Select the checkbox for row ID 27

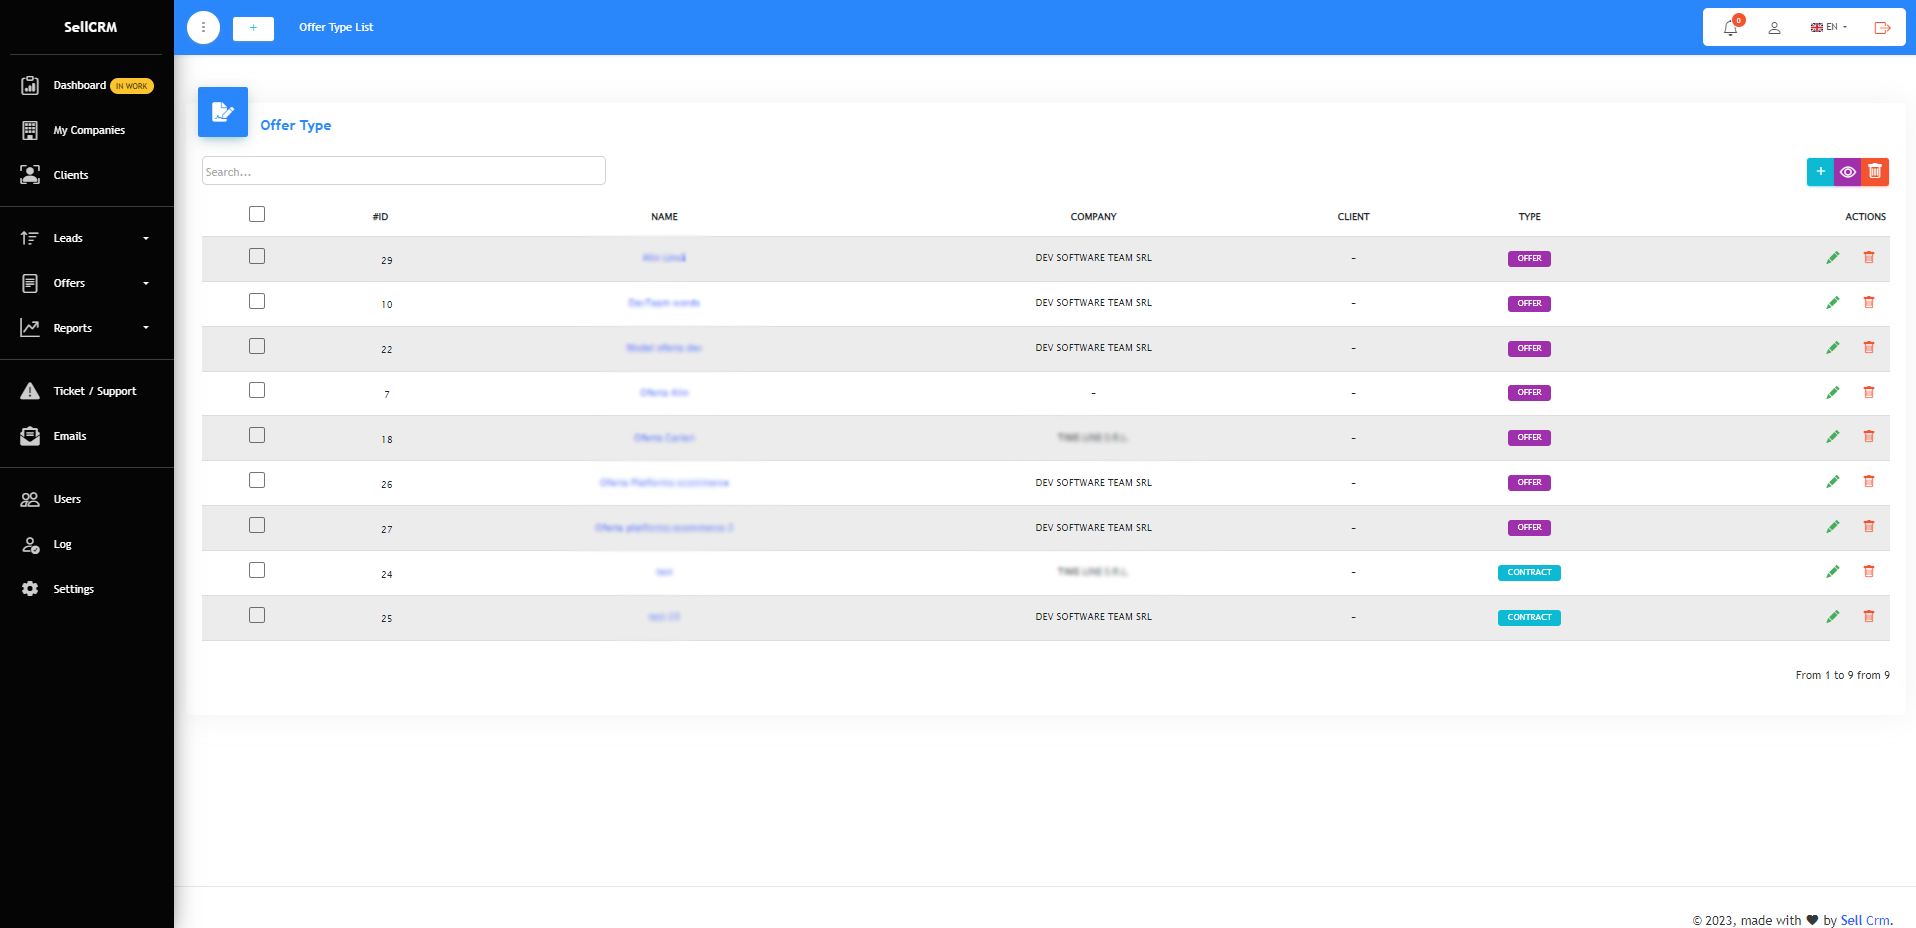click(x=257, y=525)
